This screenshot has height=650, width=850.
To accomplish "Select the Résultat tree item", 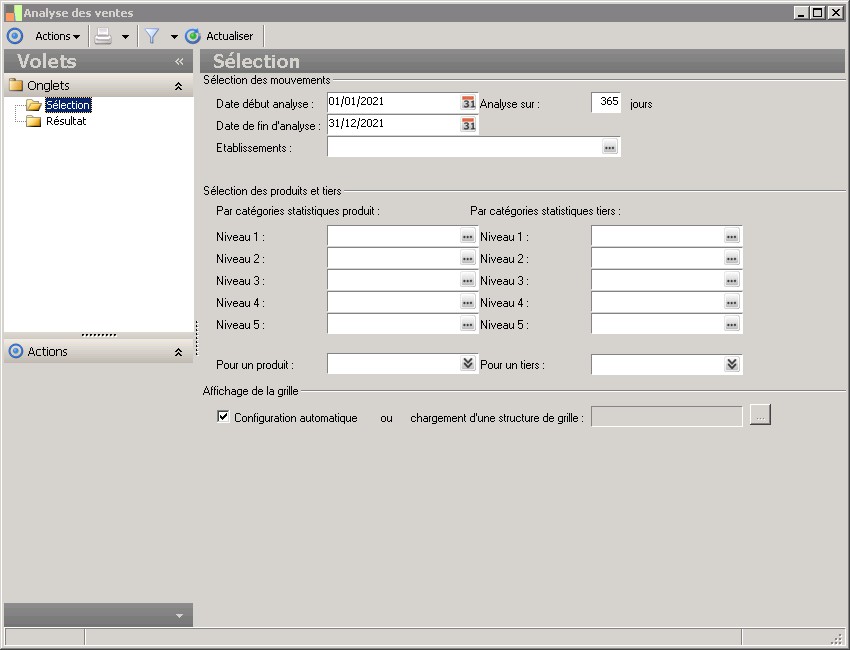I will [66, 121].
